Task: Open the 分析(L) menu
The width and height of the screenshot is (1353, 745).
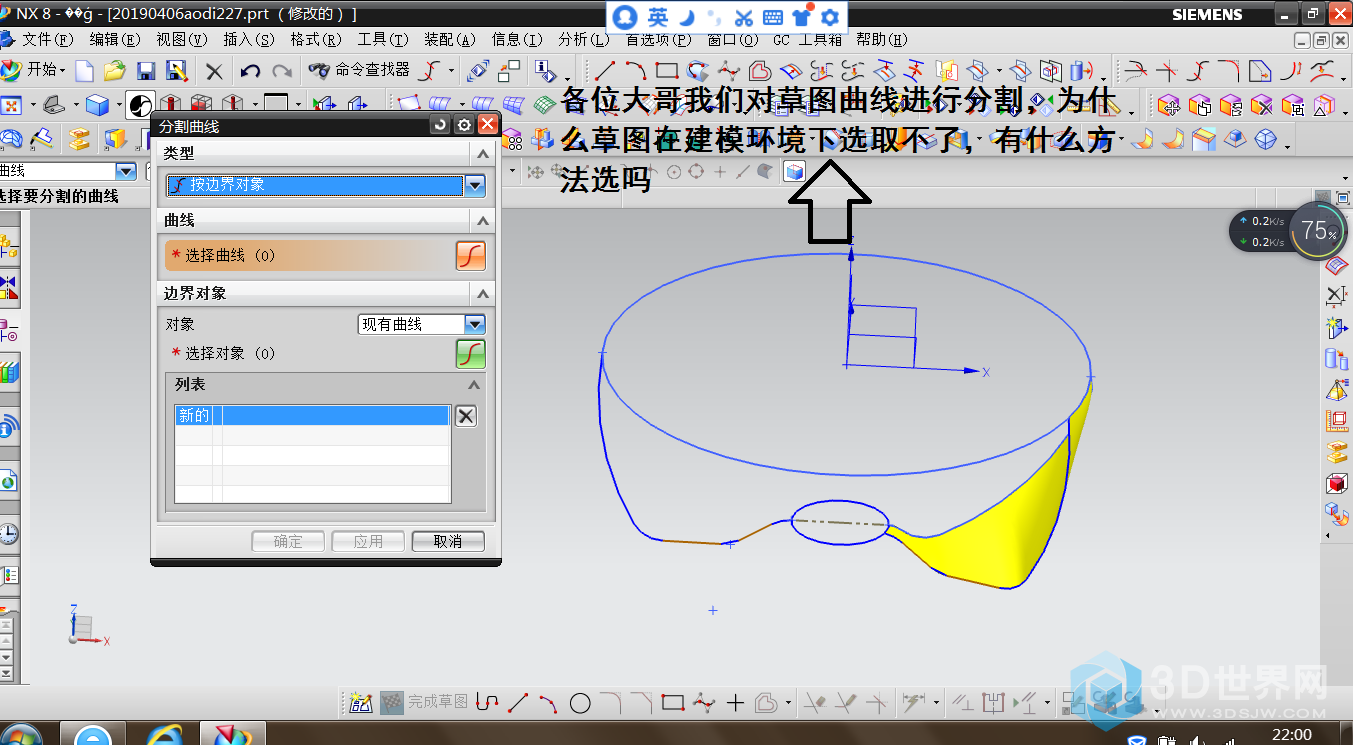Action: (584, 39)
